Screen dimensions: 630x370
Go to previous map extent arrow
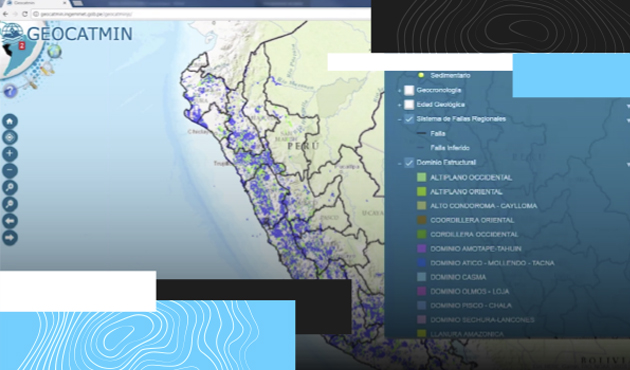point(10,221)
